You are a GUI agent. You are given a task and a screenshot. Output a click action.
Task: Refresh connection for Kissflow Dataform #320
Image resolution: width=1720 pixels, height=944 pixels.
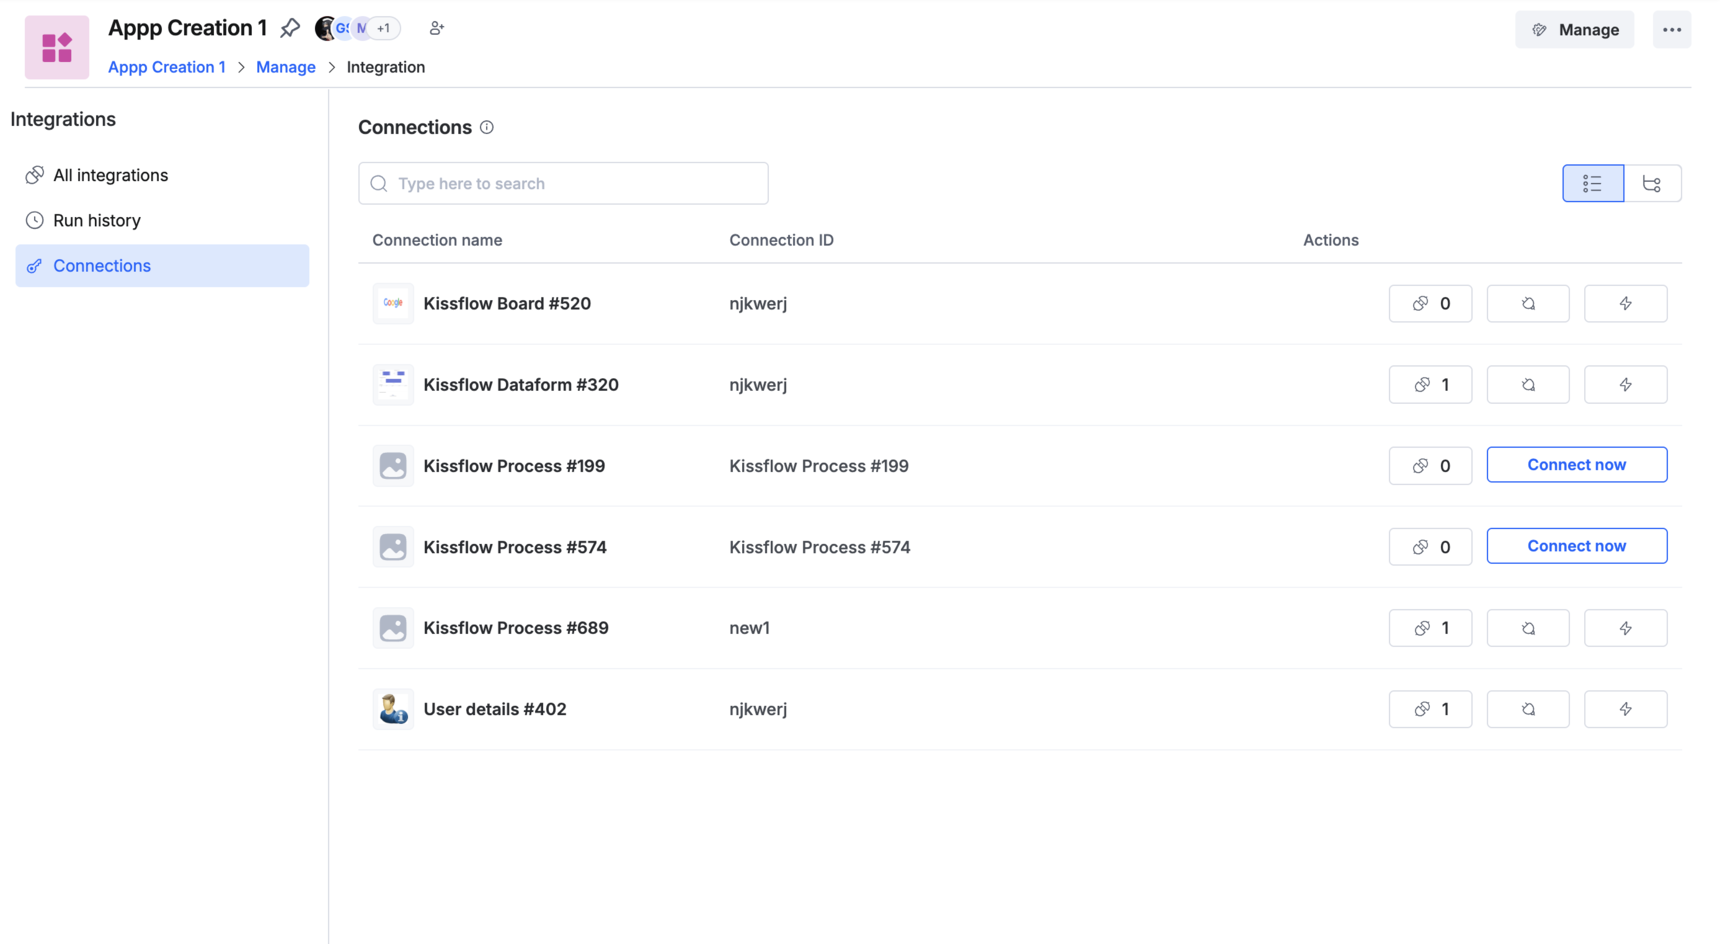tap(1528, 385)
